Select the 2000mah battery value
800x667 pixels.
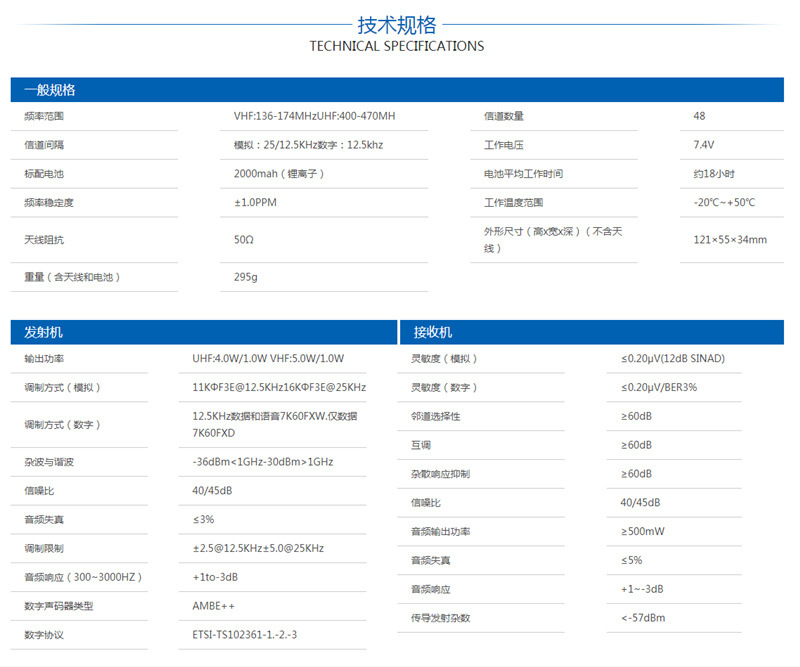[279, 174]
